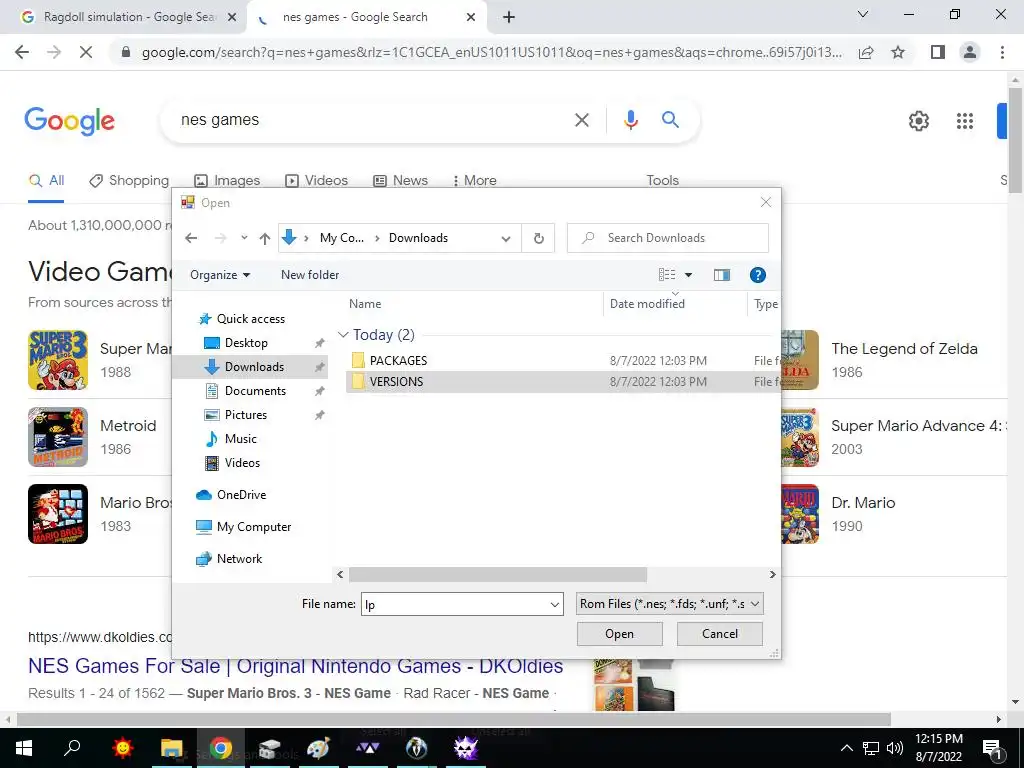
Task: Cancel the Open dialog
Action: point(720,633)
